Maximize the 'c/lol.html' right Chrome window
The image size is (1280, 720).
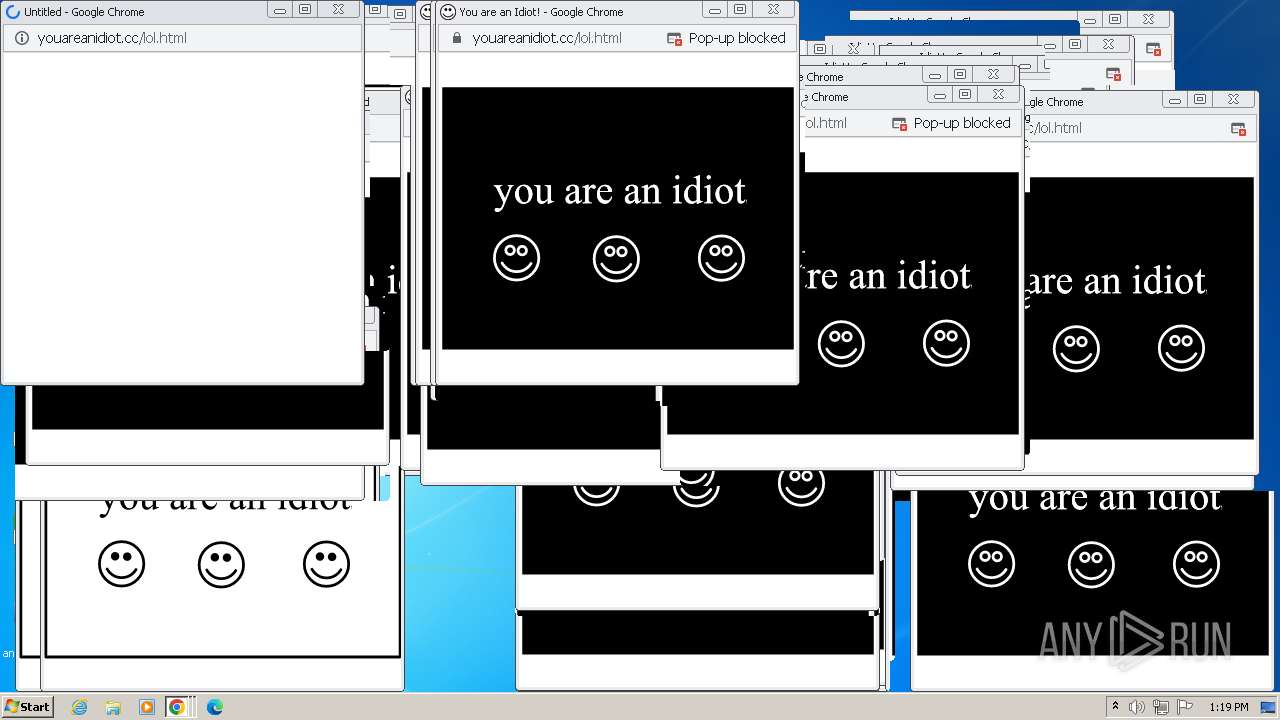click(x=1201, y=99)
